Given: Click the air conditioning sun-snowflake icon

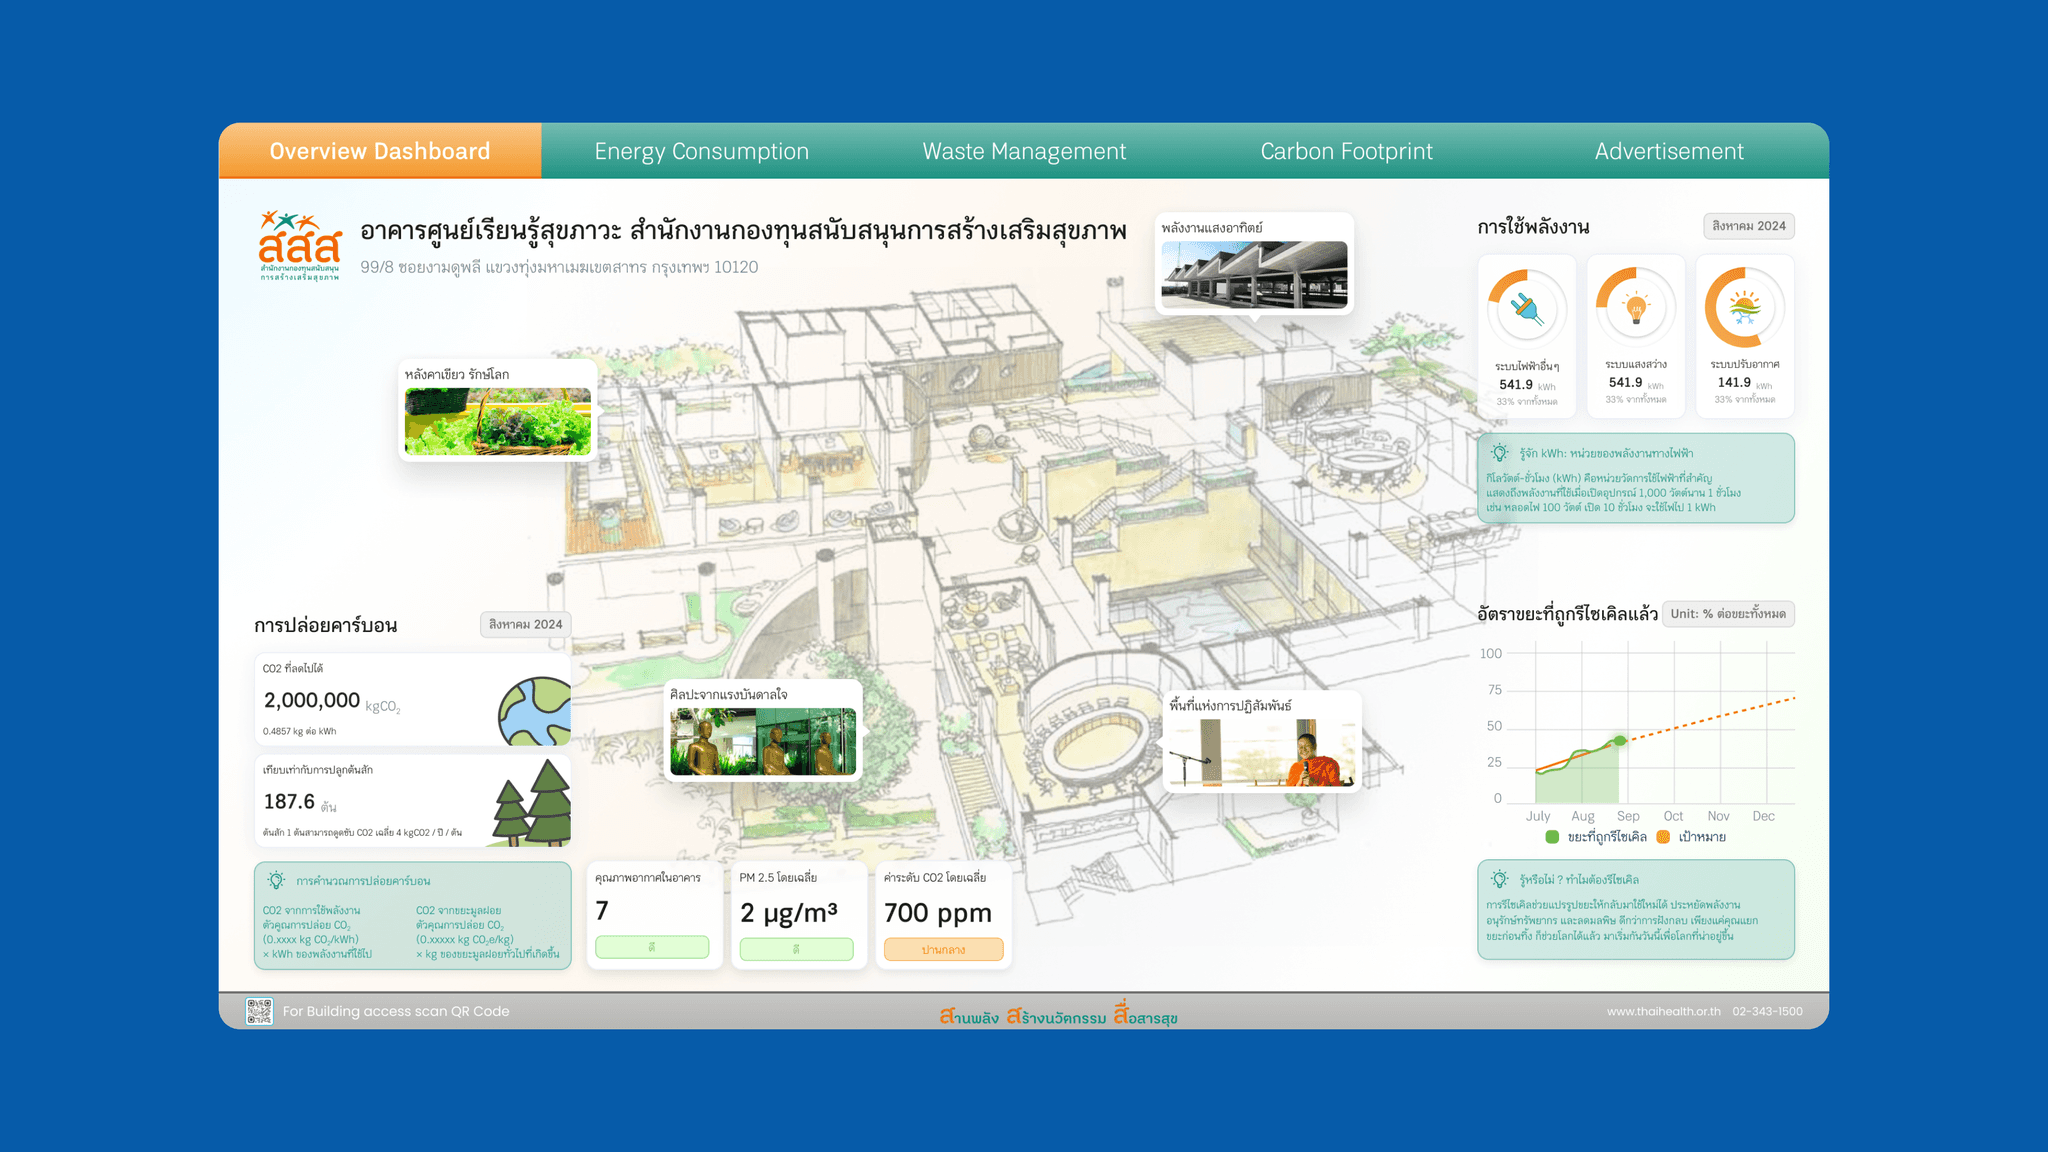Looking at the screenshot, I should pyautogui.click(x=1745, y=307).
